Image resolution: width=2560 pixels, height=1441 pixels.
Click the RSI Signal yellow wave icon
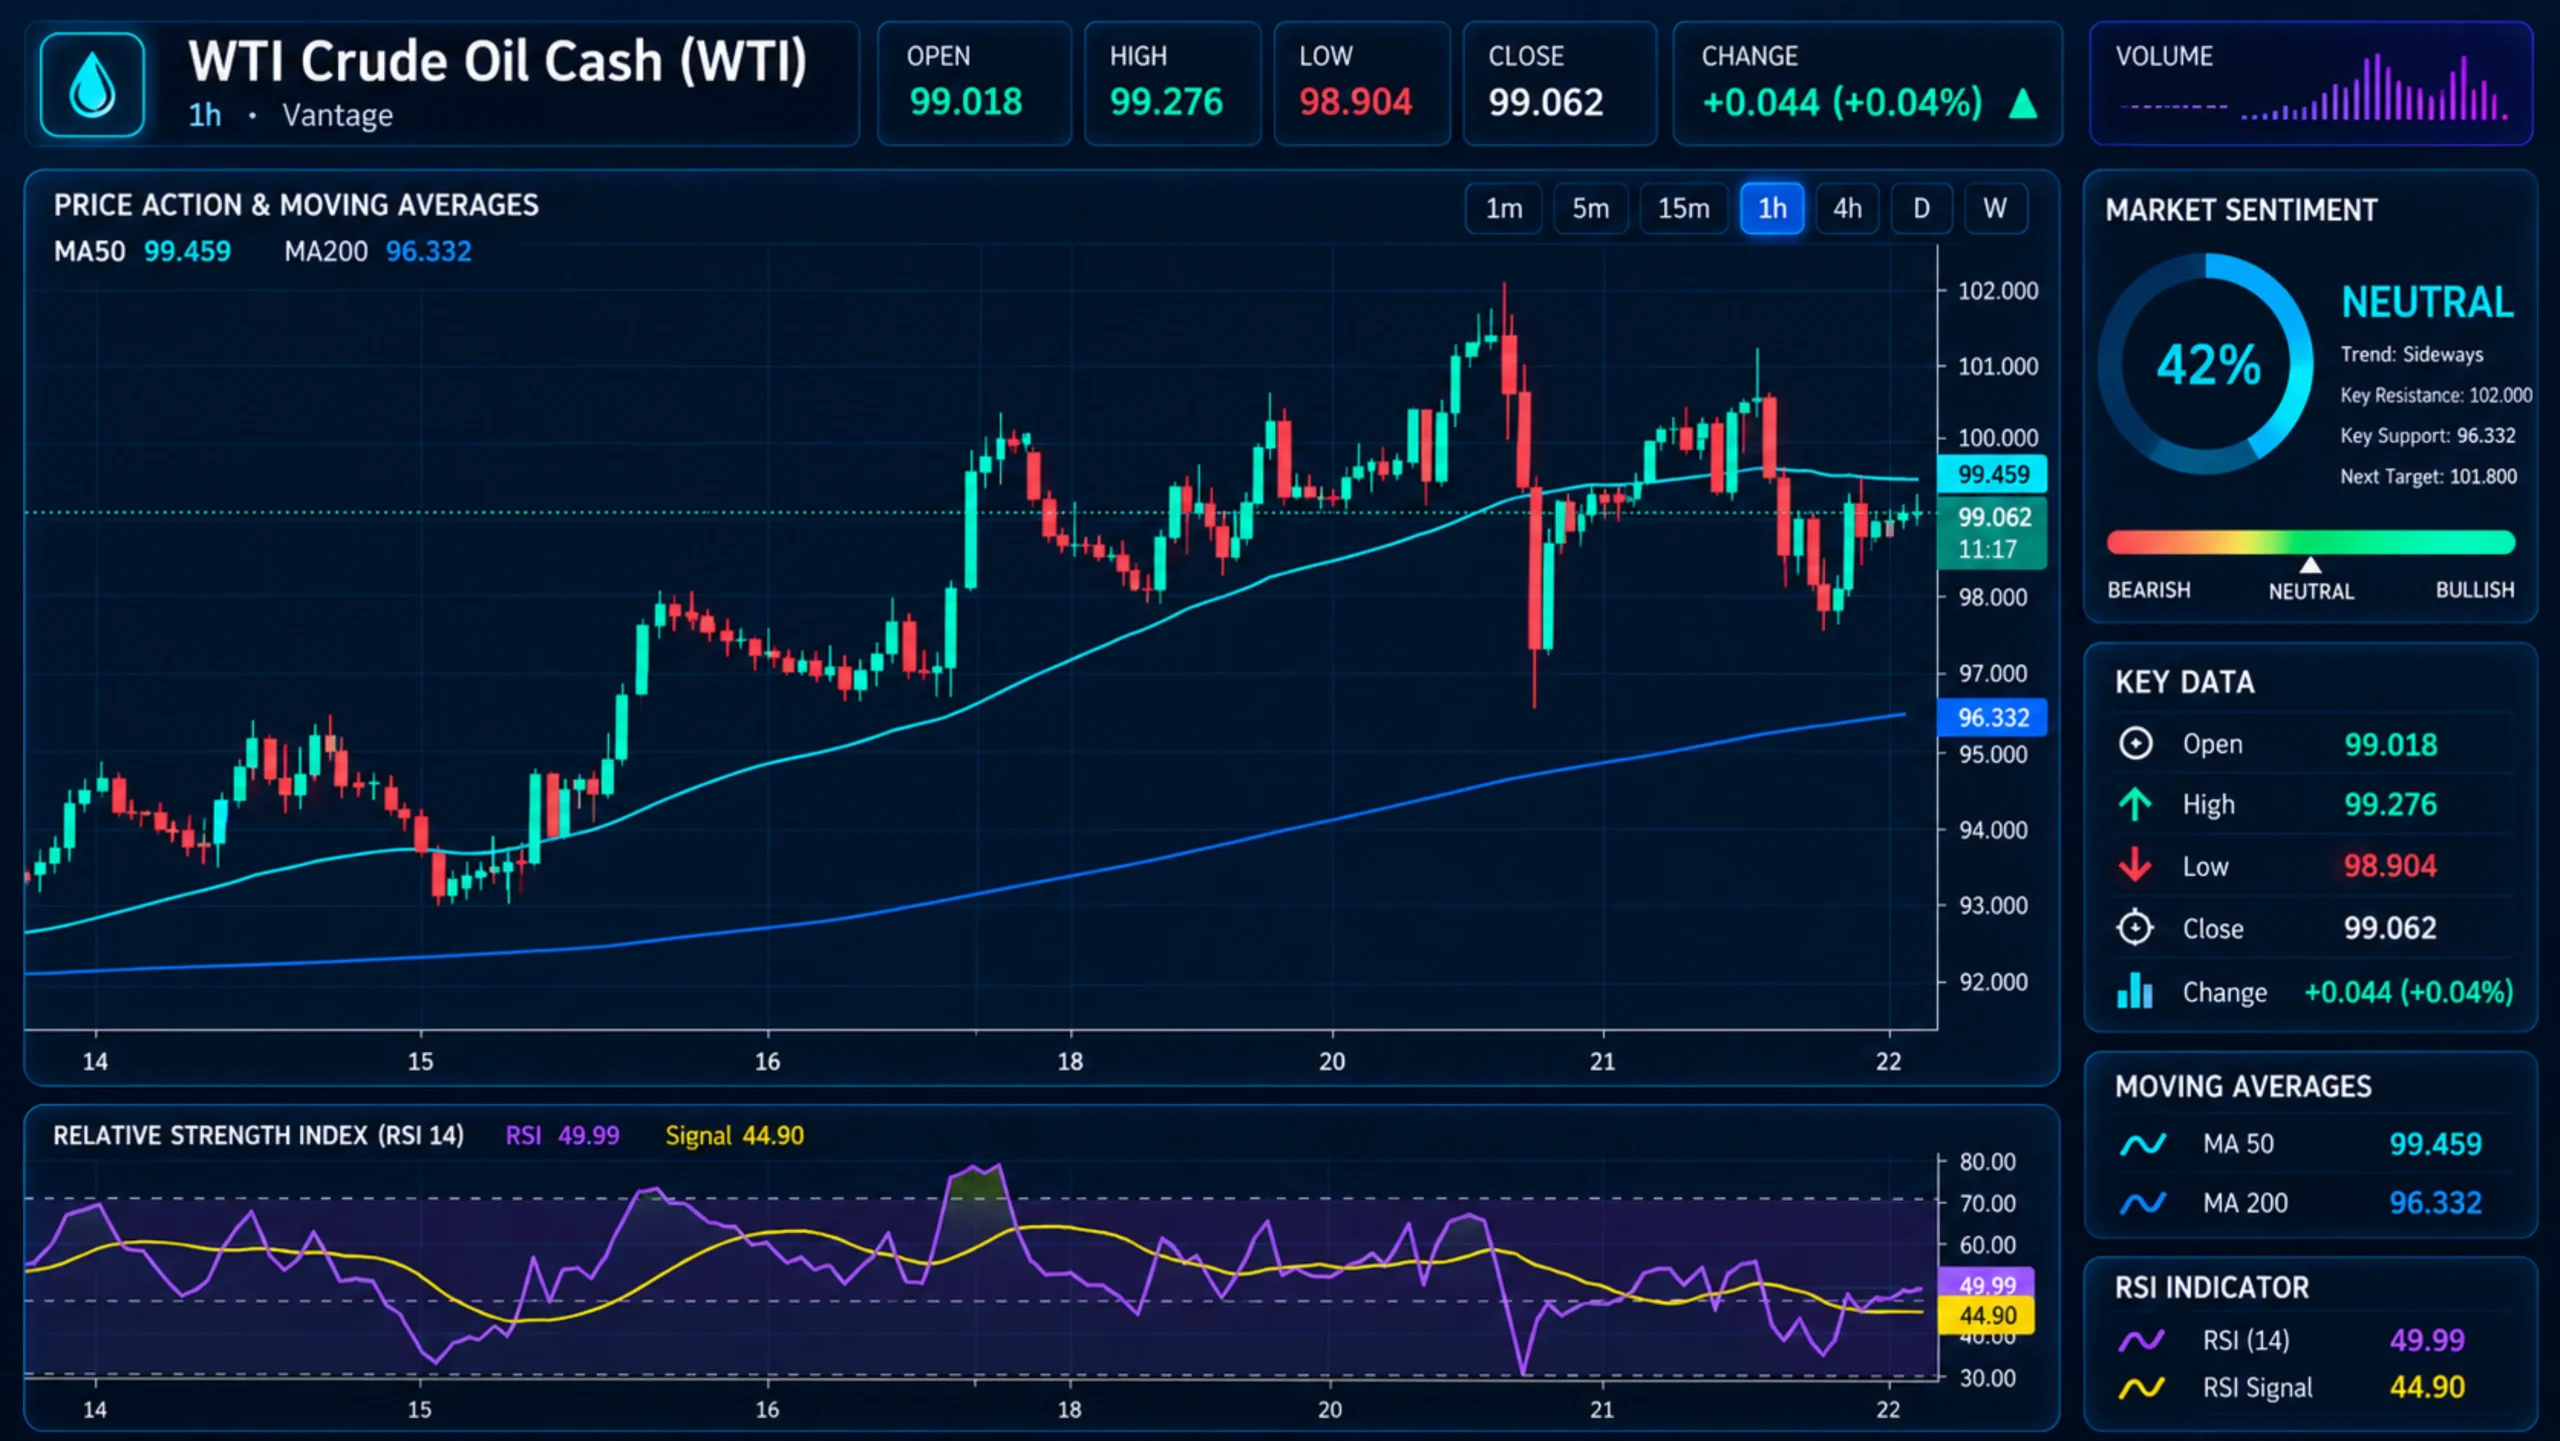2142,1388
